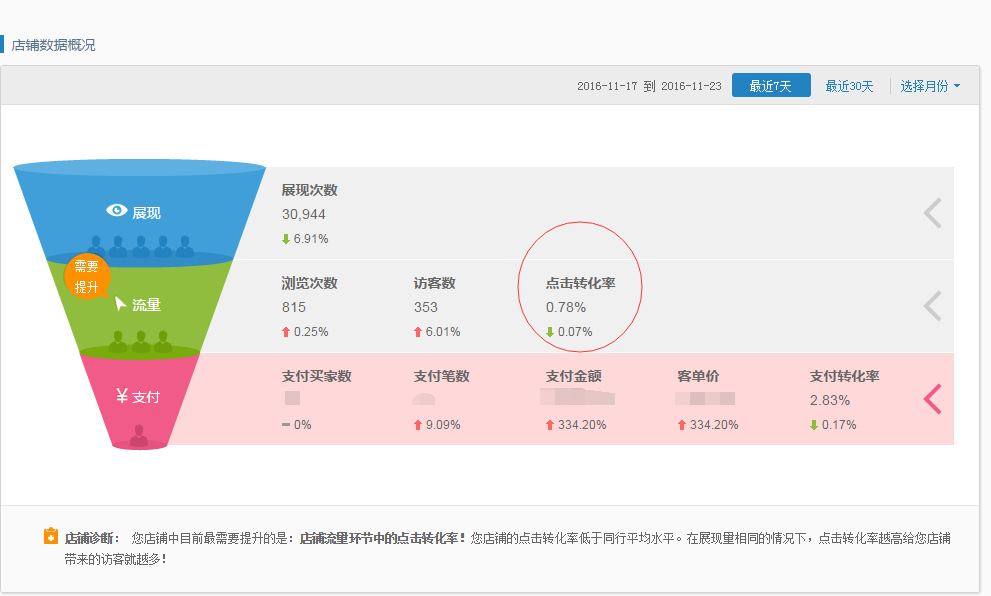Image resolution: width=991 pixels, height=596 pixels.
Task: Click the orange 店铺诊断 diagnosis icon
Action: click(x=49, y=536)
